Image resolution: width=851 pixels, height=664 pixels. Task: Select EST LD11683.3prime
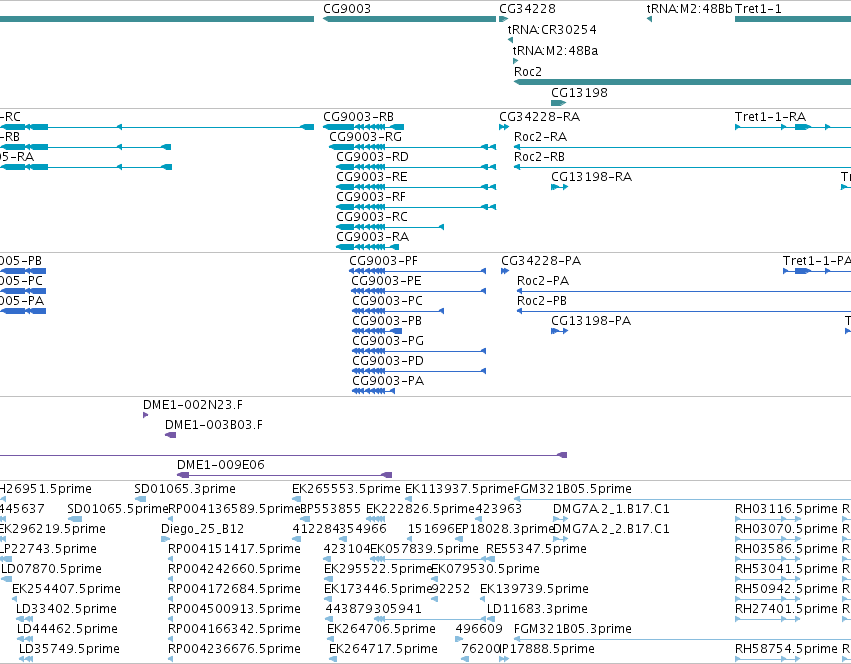click(537, 610)
